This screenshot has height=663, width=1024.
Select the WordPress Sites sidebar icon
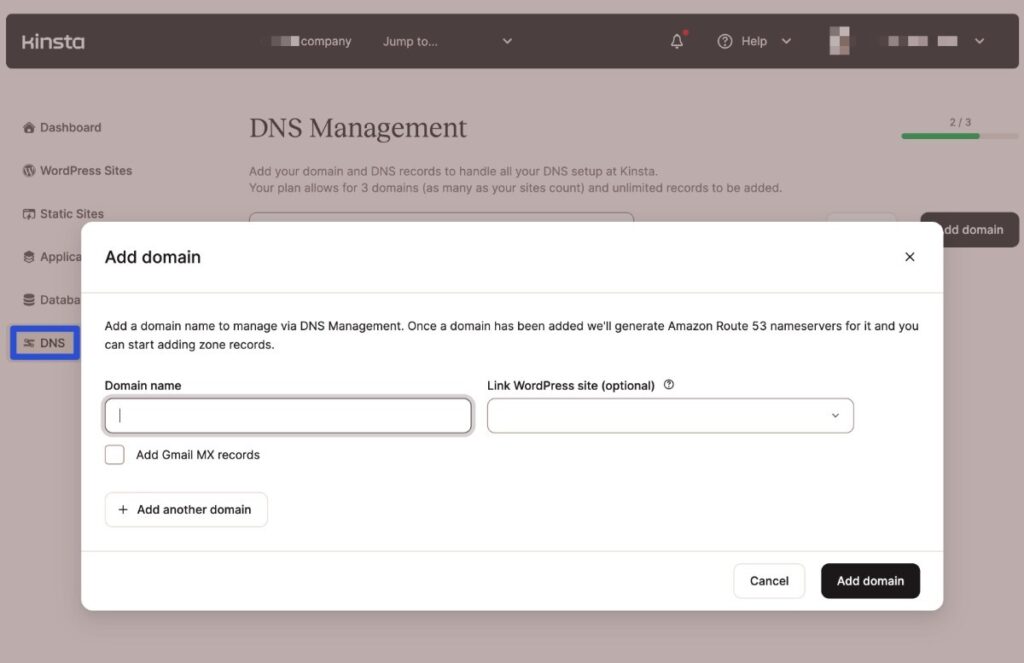click(27, 170)
